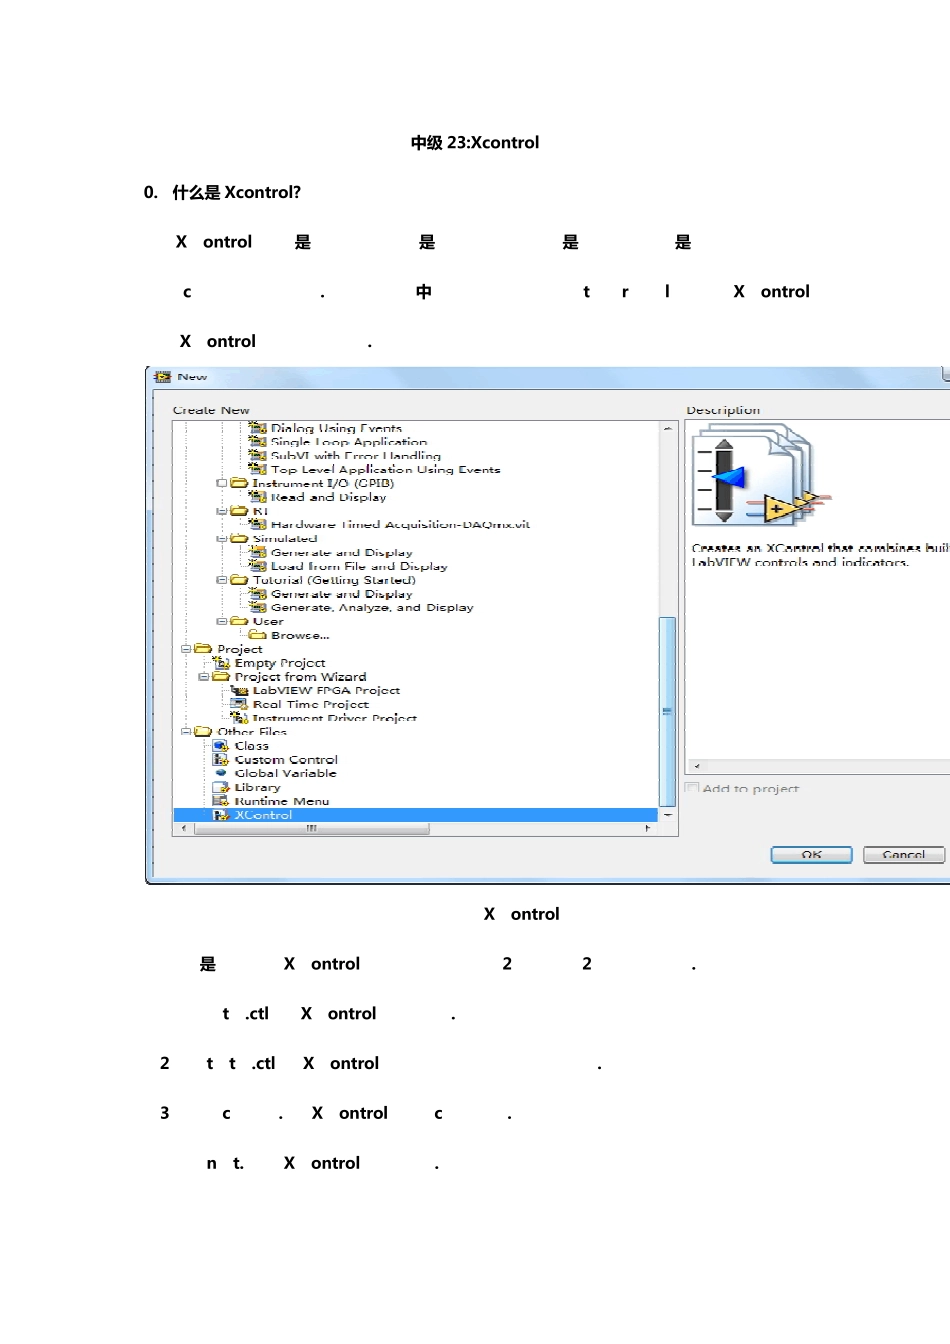Click the Runtime Menu icon

click(x=221, y=801)
